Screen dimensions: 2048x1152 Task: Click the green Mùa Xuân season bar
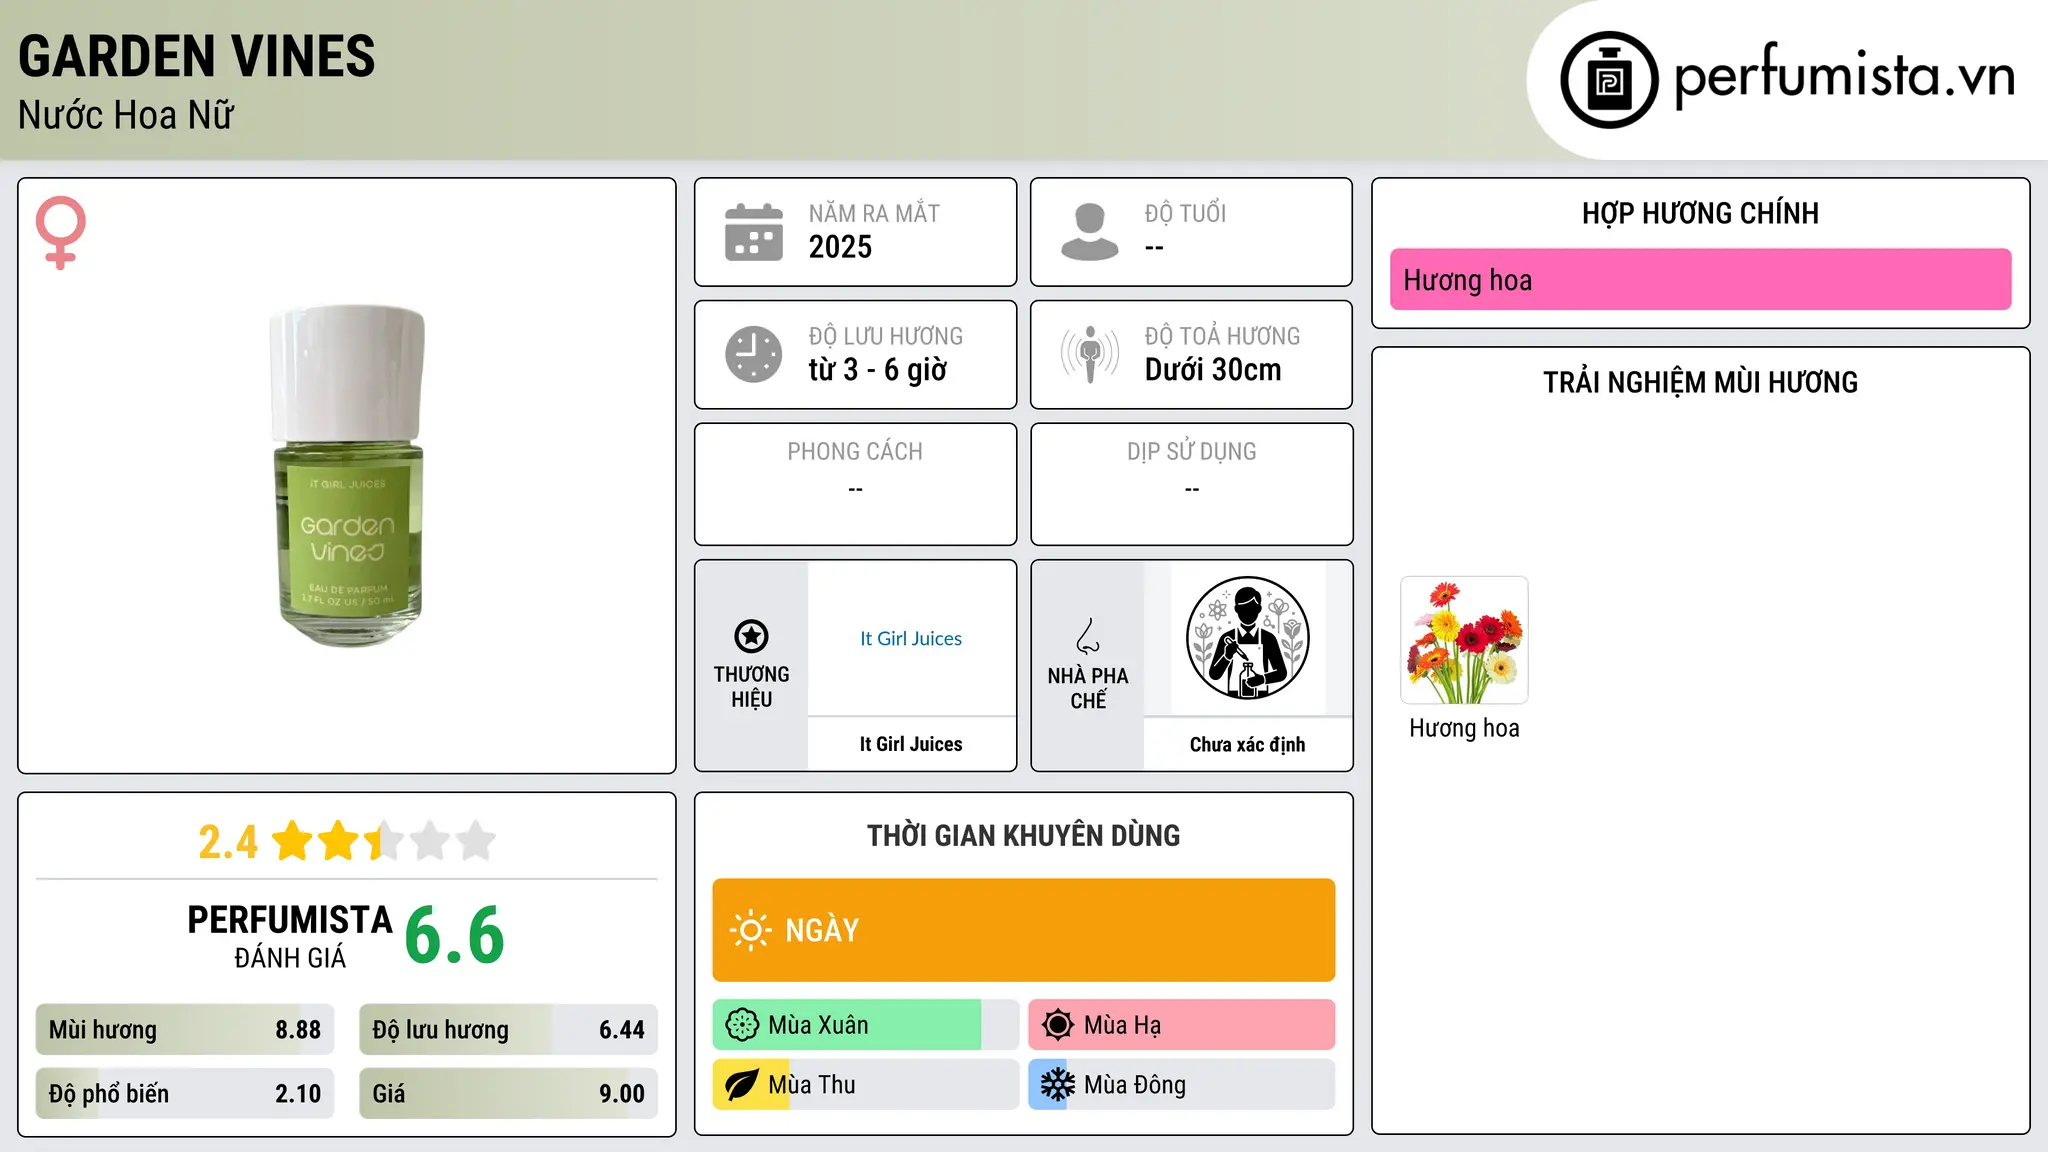(x=866, y=1025)
